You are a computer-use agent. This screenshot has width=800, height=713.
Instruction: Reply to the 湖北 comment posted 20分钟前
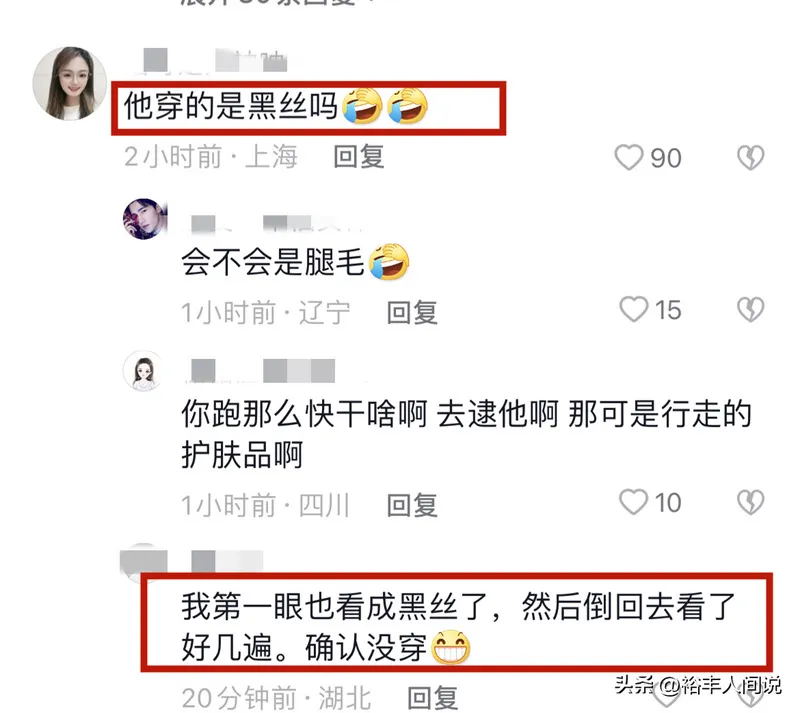pyautogui.click(x=433, y=697)
